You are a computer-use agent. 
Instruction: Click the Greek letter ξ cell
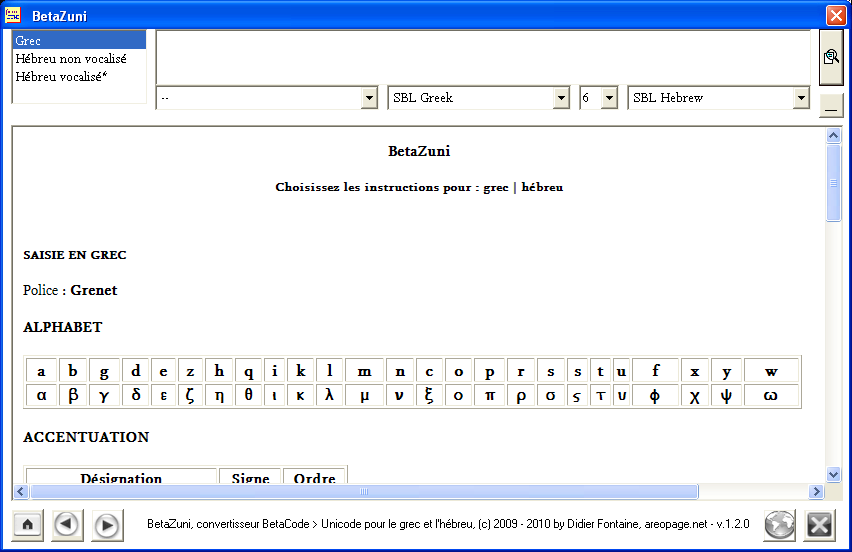[x=429, y=396]
